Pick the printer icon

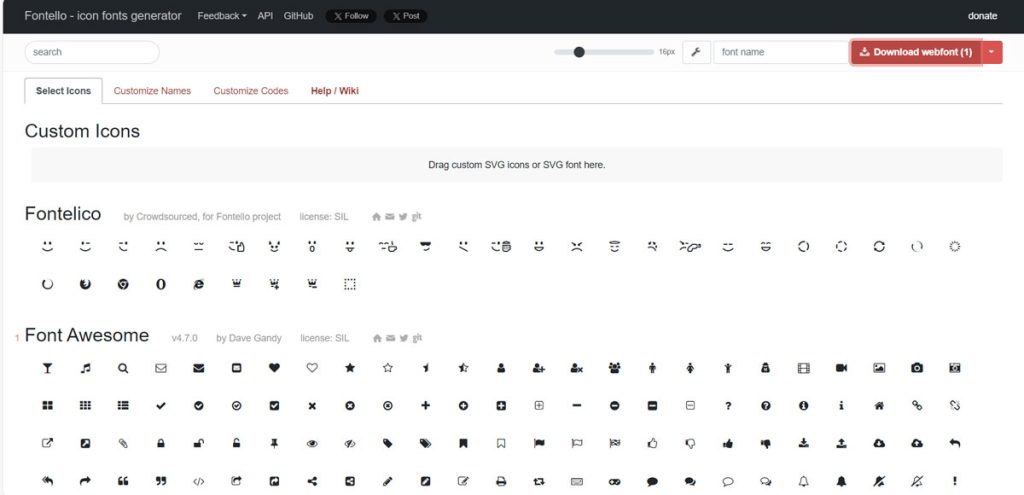pos(501,481)
